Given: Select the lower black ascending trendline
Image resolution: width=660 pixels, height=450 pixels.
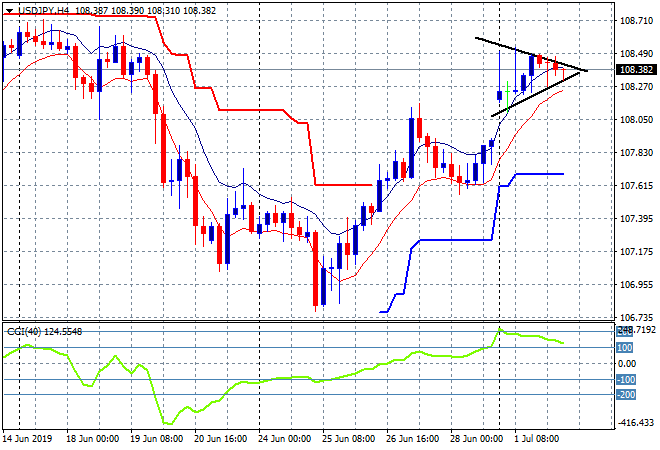Looking at the screenshot, I should 535,94.
